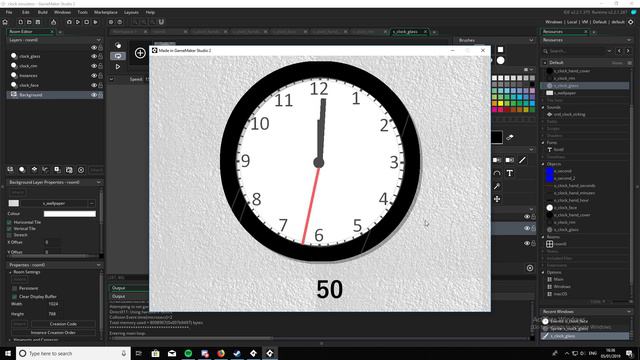The width and height of the screenshot is (640, 360).
Task: Collapse the Resources panel chevron
Action: pyautogui.click(x=629, y=40)
